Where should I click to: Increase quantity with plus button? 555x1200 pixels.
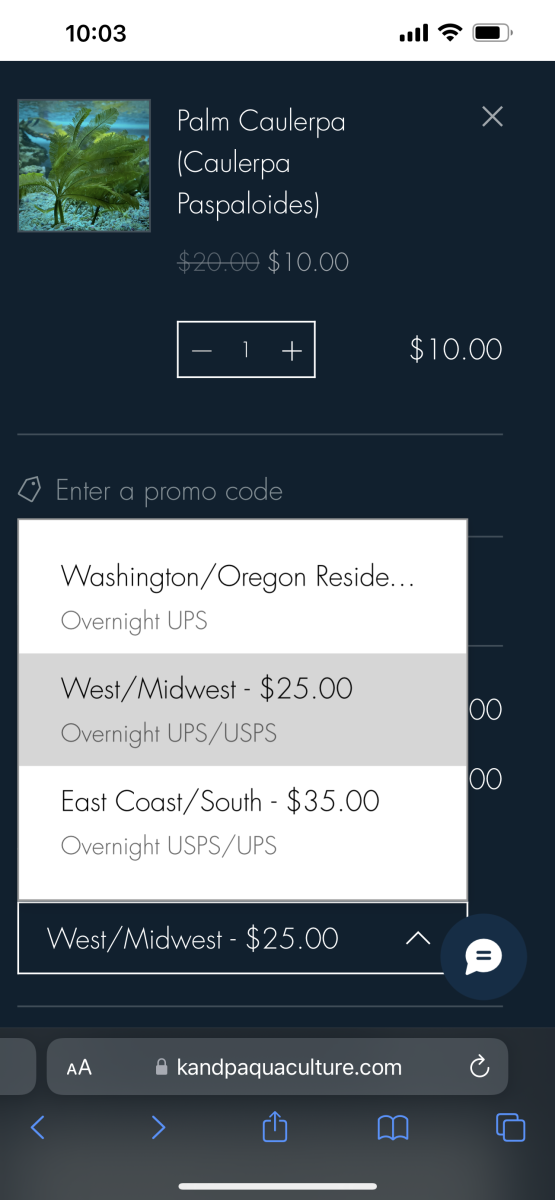click(x=291, y=351)
